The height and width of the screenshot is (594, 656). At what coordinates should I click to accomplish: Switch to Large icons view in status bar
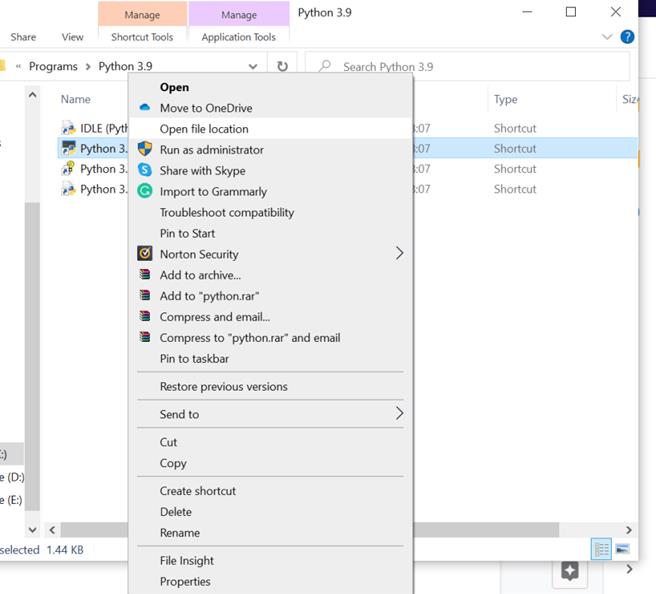point(623,549)
